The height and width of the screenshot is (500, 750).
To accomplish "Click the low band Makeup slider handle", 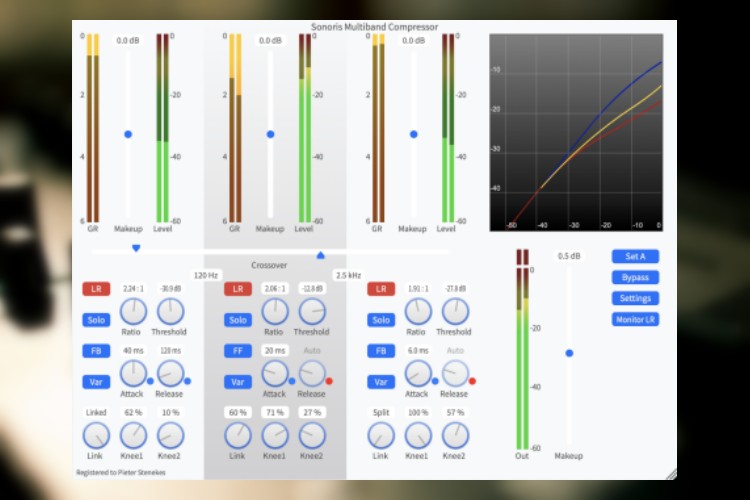I will (x=128, y=134).
